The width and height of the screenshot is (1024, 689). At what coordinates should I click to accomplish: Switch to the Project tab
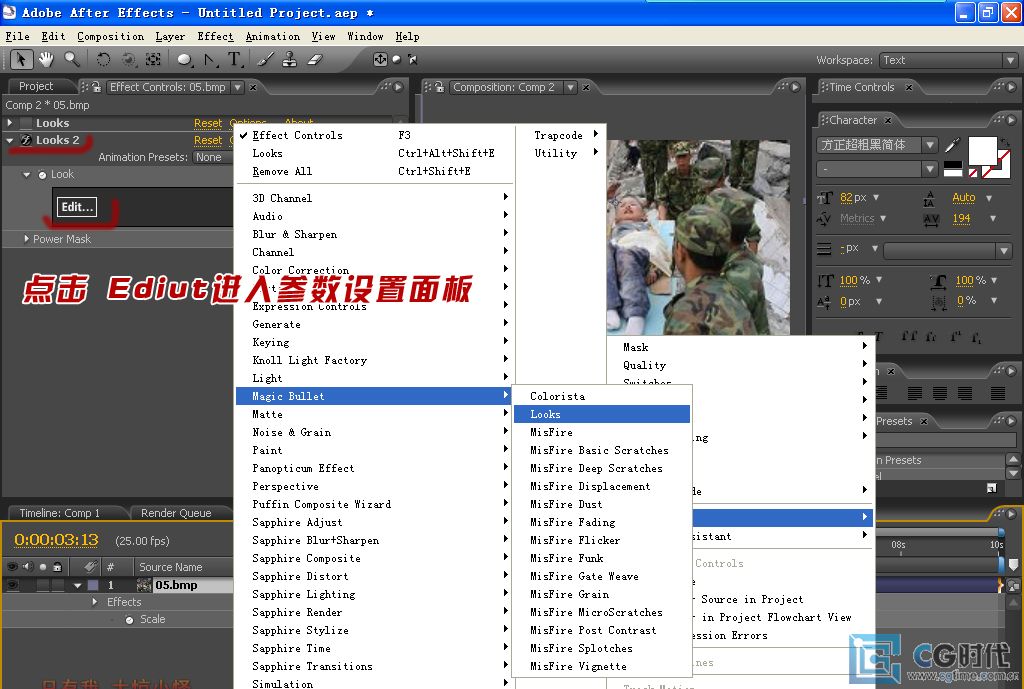pyautogui.click(x=36, y=86)
